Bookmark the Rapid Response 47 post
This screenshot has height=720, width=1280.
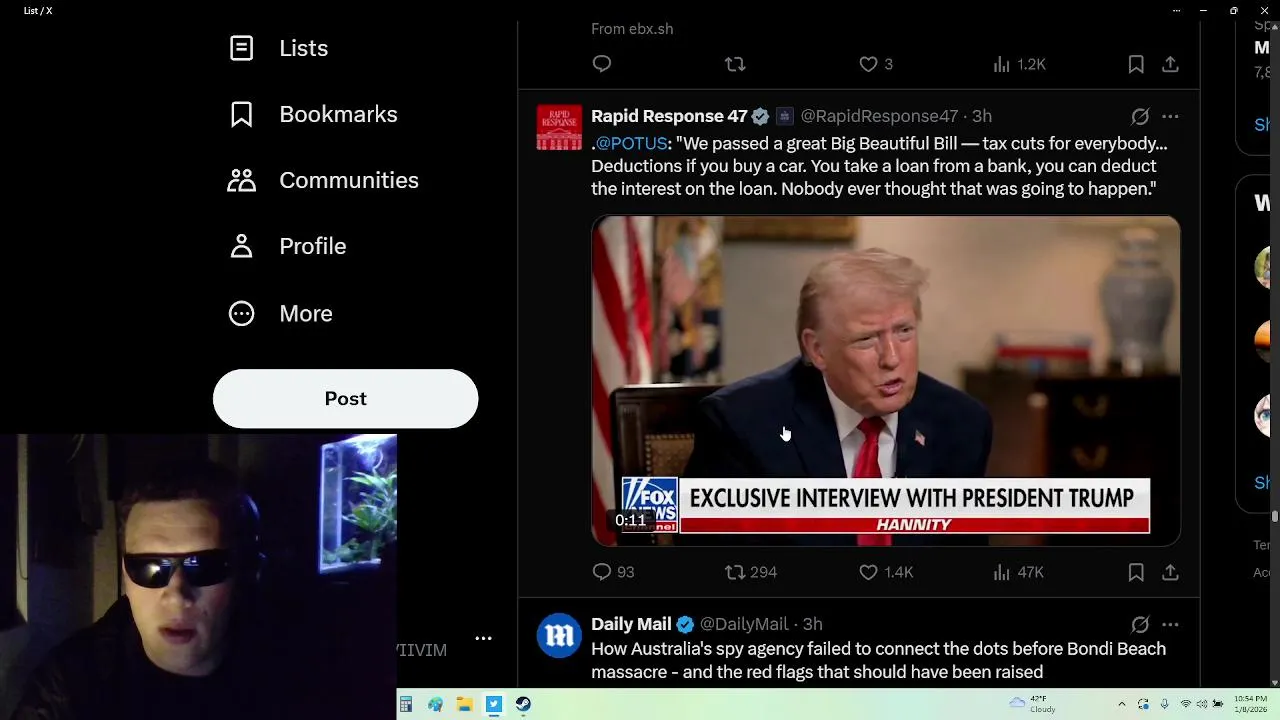(1136, 572)
